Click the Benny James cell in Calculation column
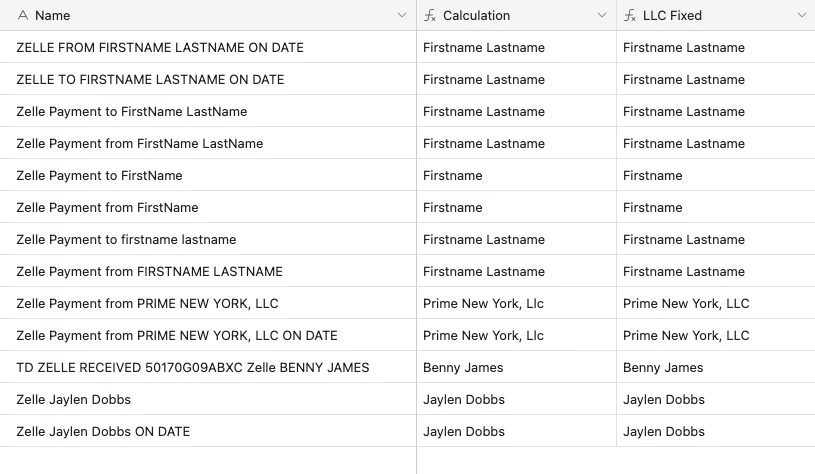The height and width of the screenshot is (474, 815). pyautogui.click(x=516, y=367)
